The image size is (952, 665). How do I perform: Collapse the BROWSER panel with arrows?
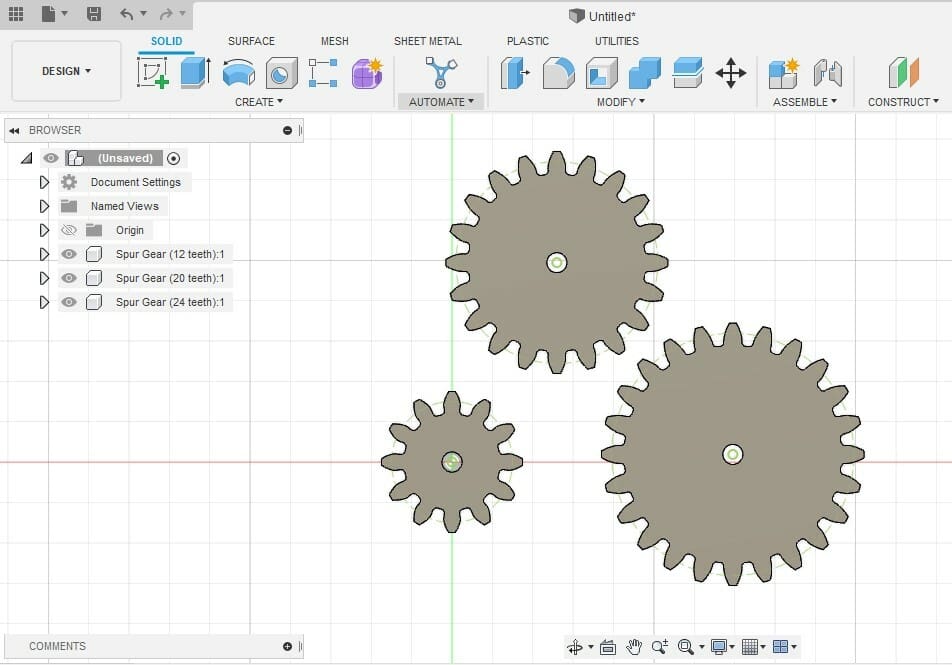point(14,131)
